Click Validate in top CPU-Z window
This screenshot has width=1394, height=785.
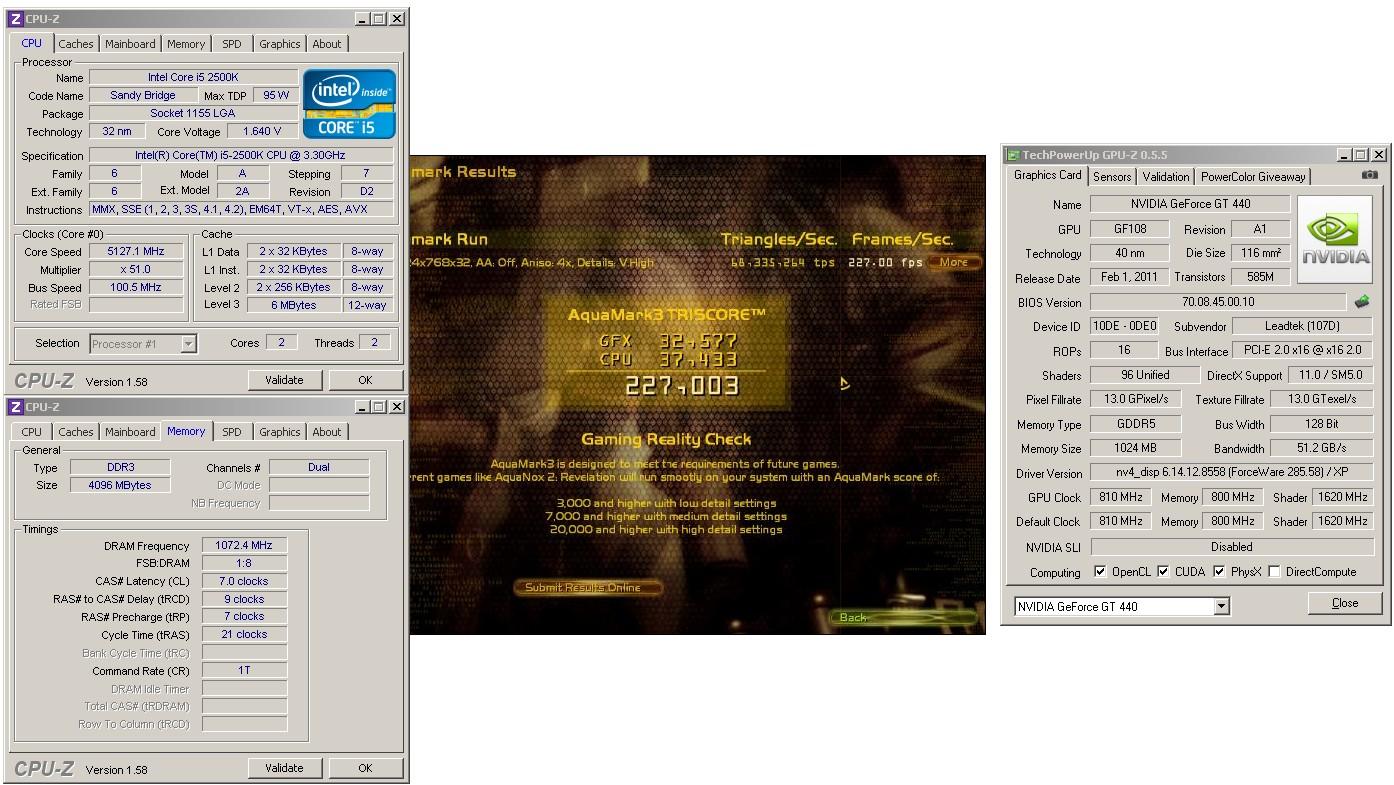click(x=284, y=380)
